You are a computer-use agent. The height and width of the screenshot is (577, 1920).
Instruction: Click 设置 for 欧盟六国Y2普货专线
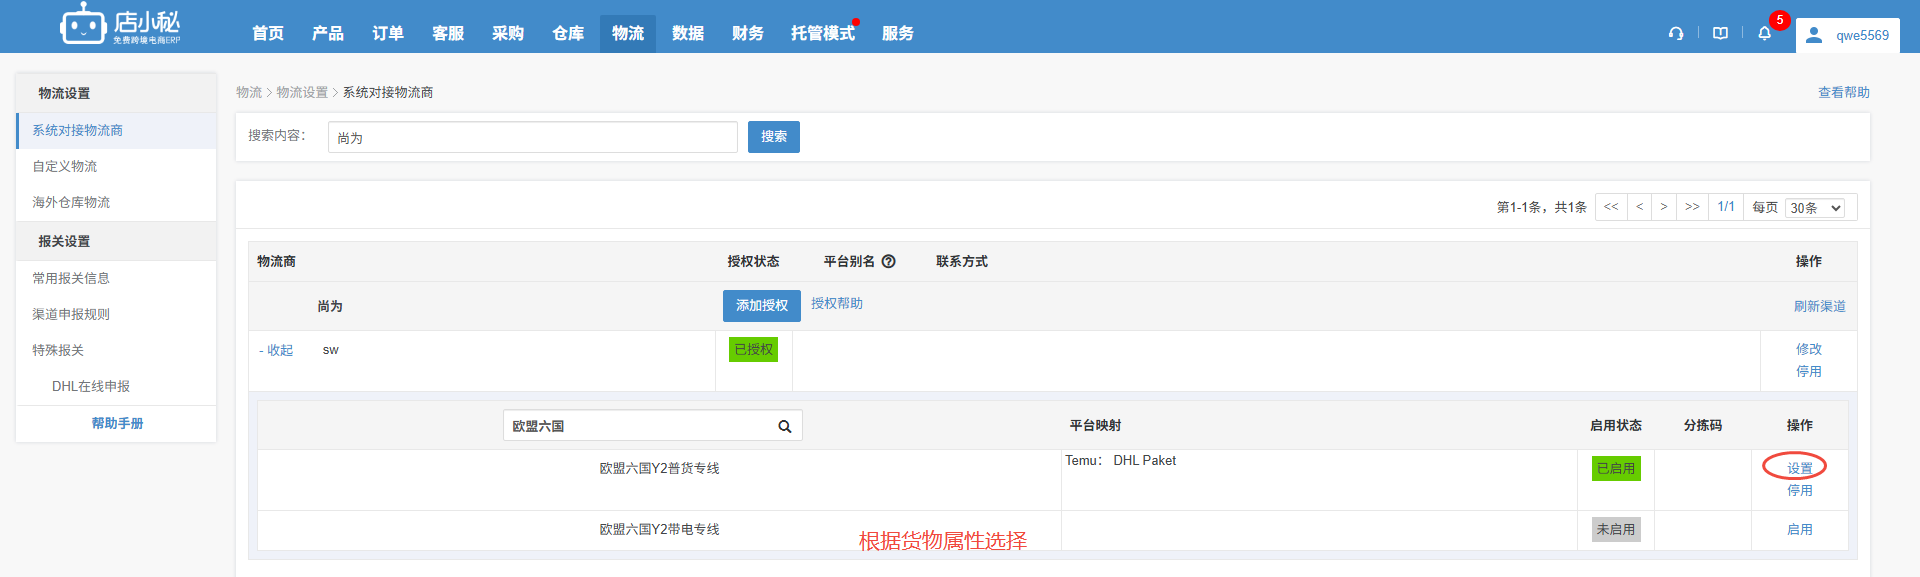point(1799,468)
